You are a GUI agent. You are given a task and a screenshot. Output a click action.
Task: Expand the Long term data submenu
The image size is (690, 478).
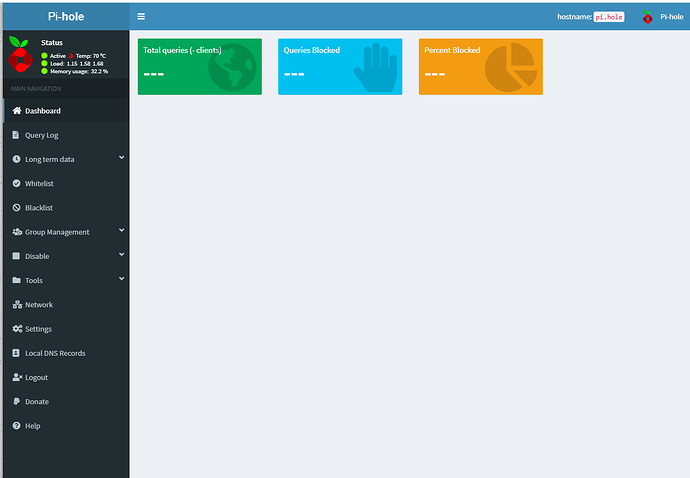tap(121, 158)
